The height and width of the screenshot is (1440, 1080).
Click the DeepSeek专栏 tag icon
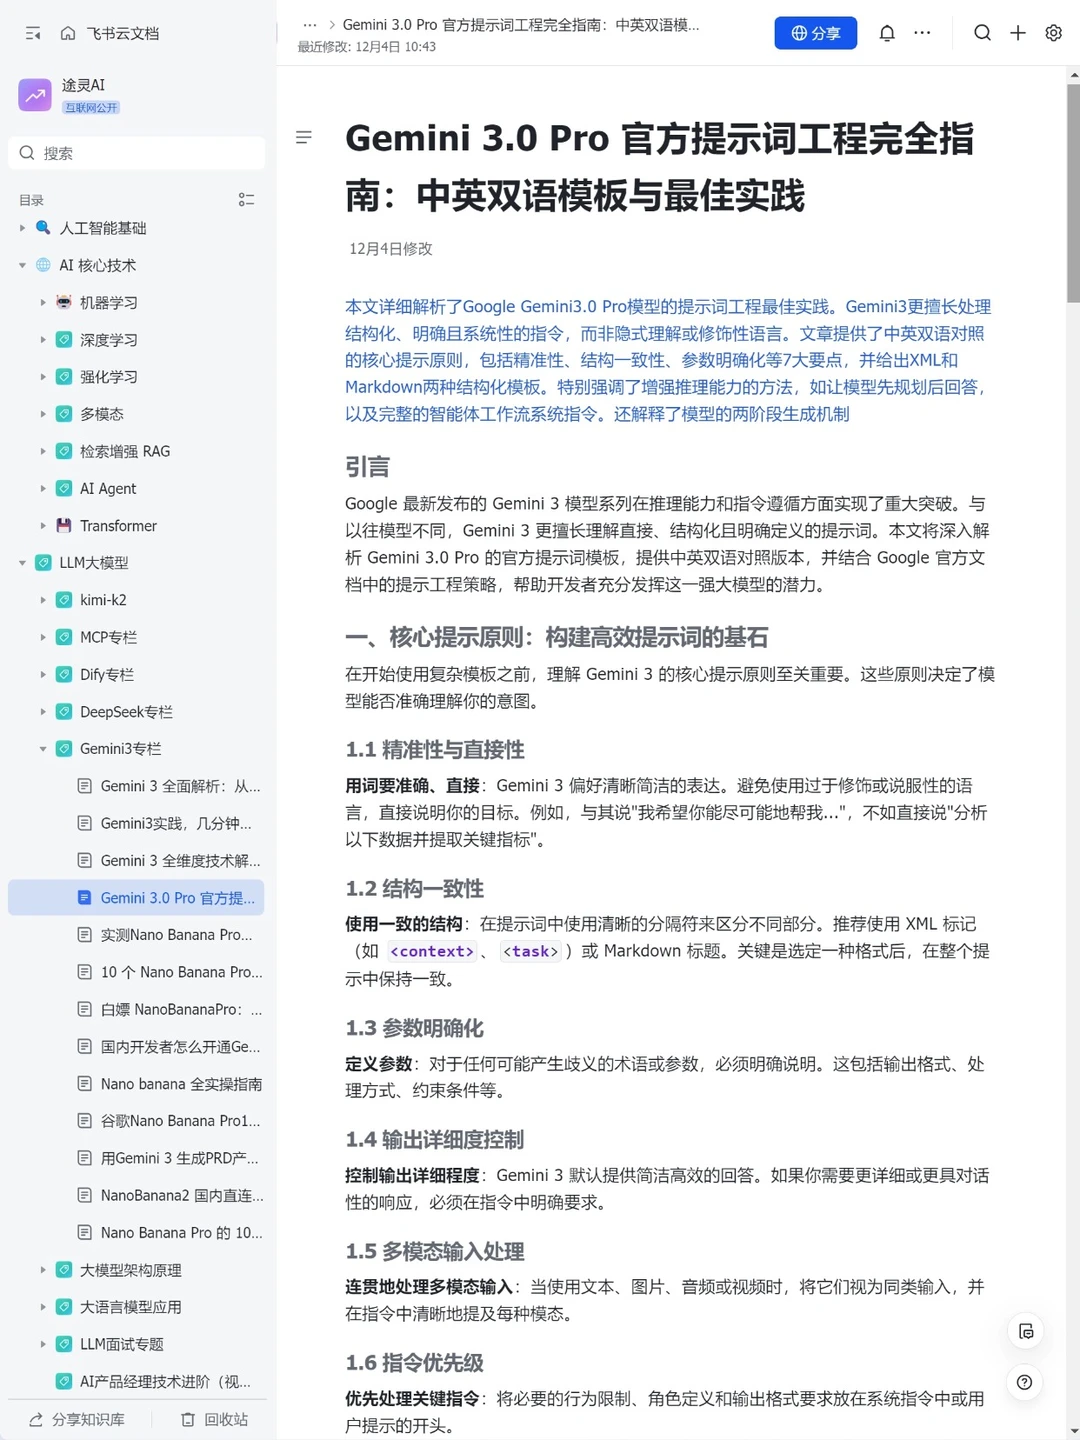click(64, 711)
